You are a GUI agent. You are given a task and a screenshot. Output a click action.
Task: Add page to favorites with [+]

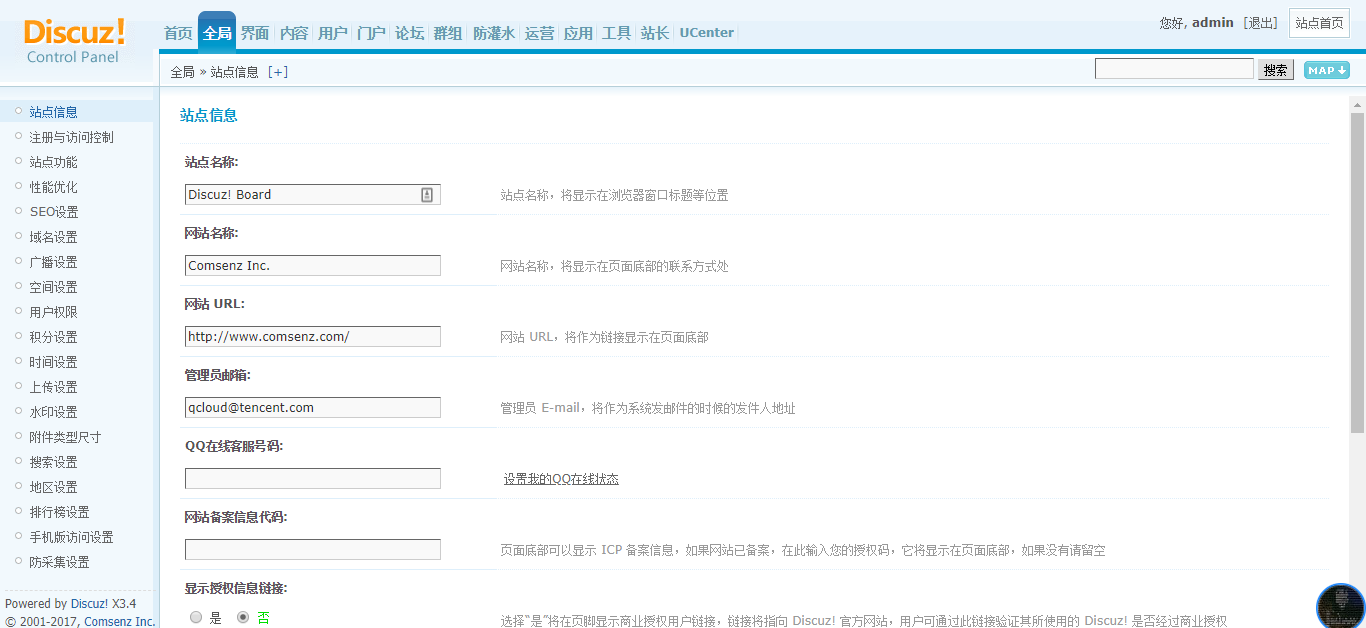pyautogui.click(x=278, y=72)
